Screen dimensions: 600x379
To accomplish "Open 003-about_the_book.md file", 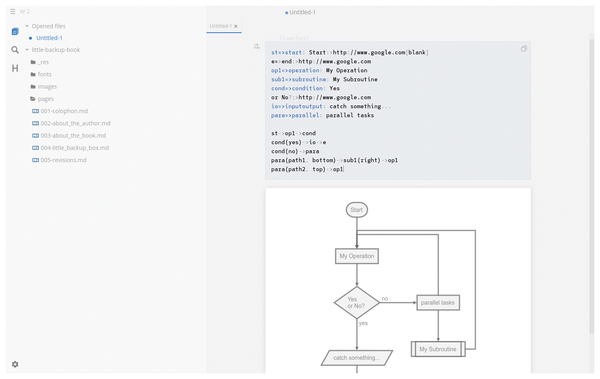I will coord(73,136).
